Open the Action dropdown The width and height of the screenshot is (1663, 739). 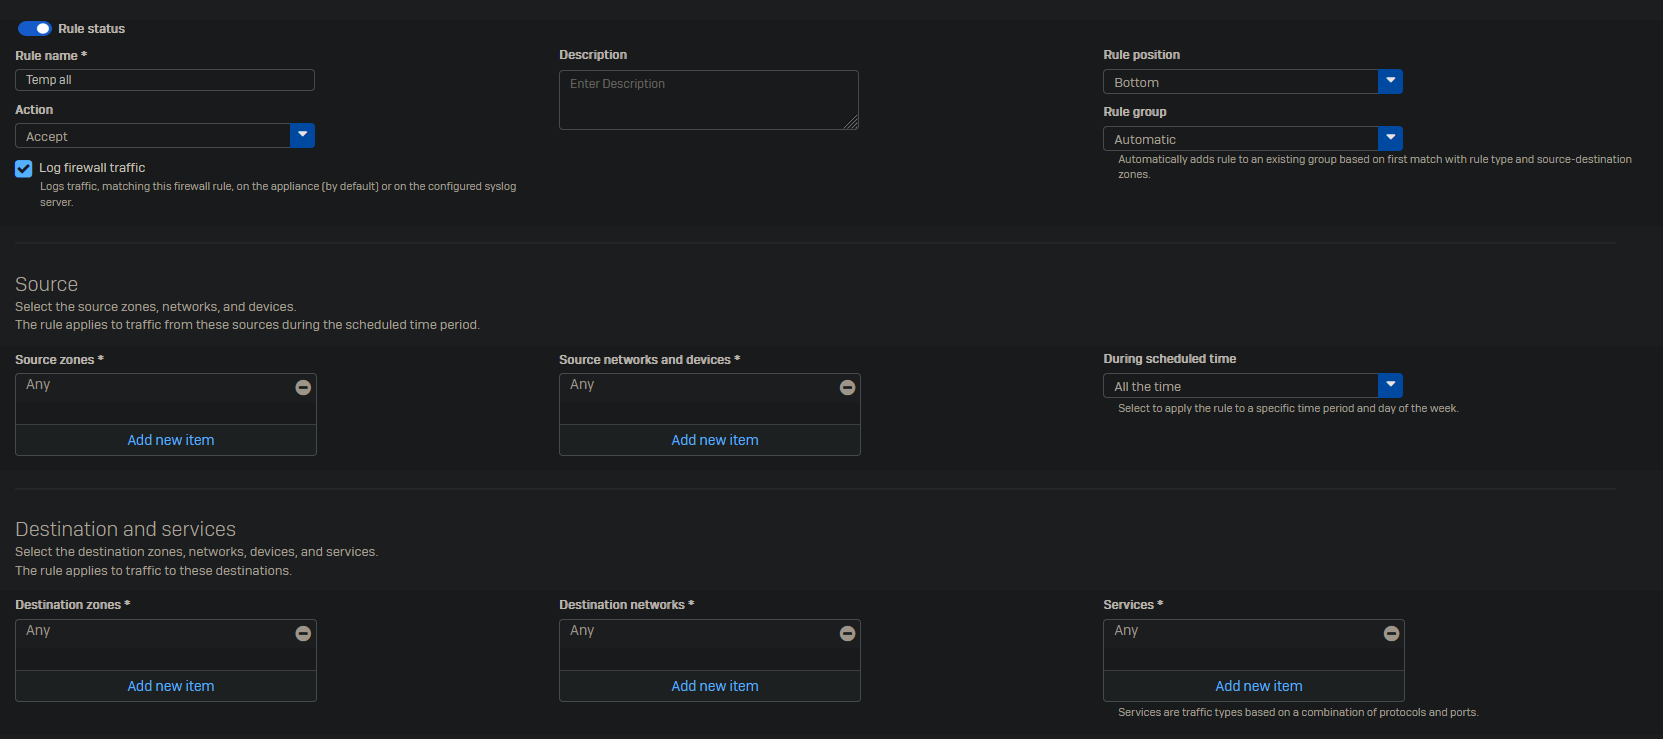click(302, 136)
